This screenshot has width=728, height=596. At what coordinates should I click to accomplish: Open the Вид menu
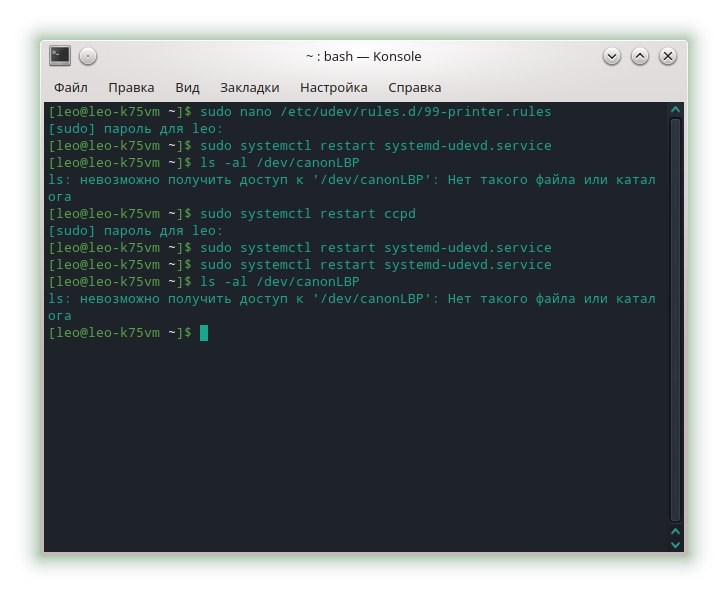[x=187, y=87]
